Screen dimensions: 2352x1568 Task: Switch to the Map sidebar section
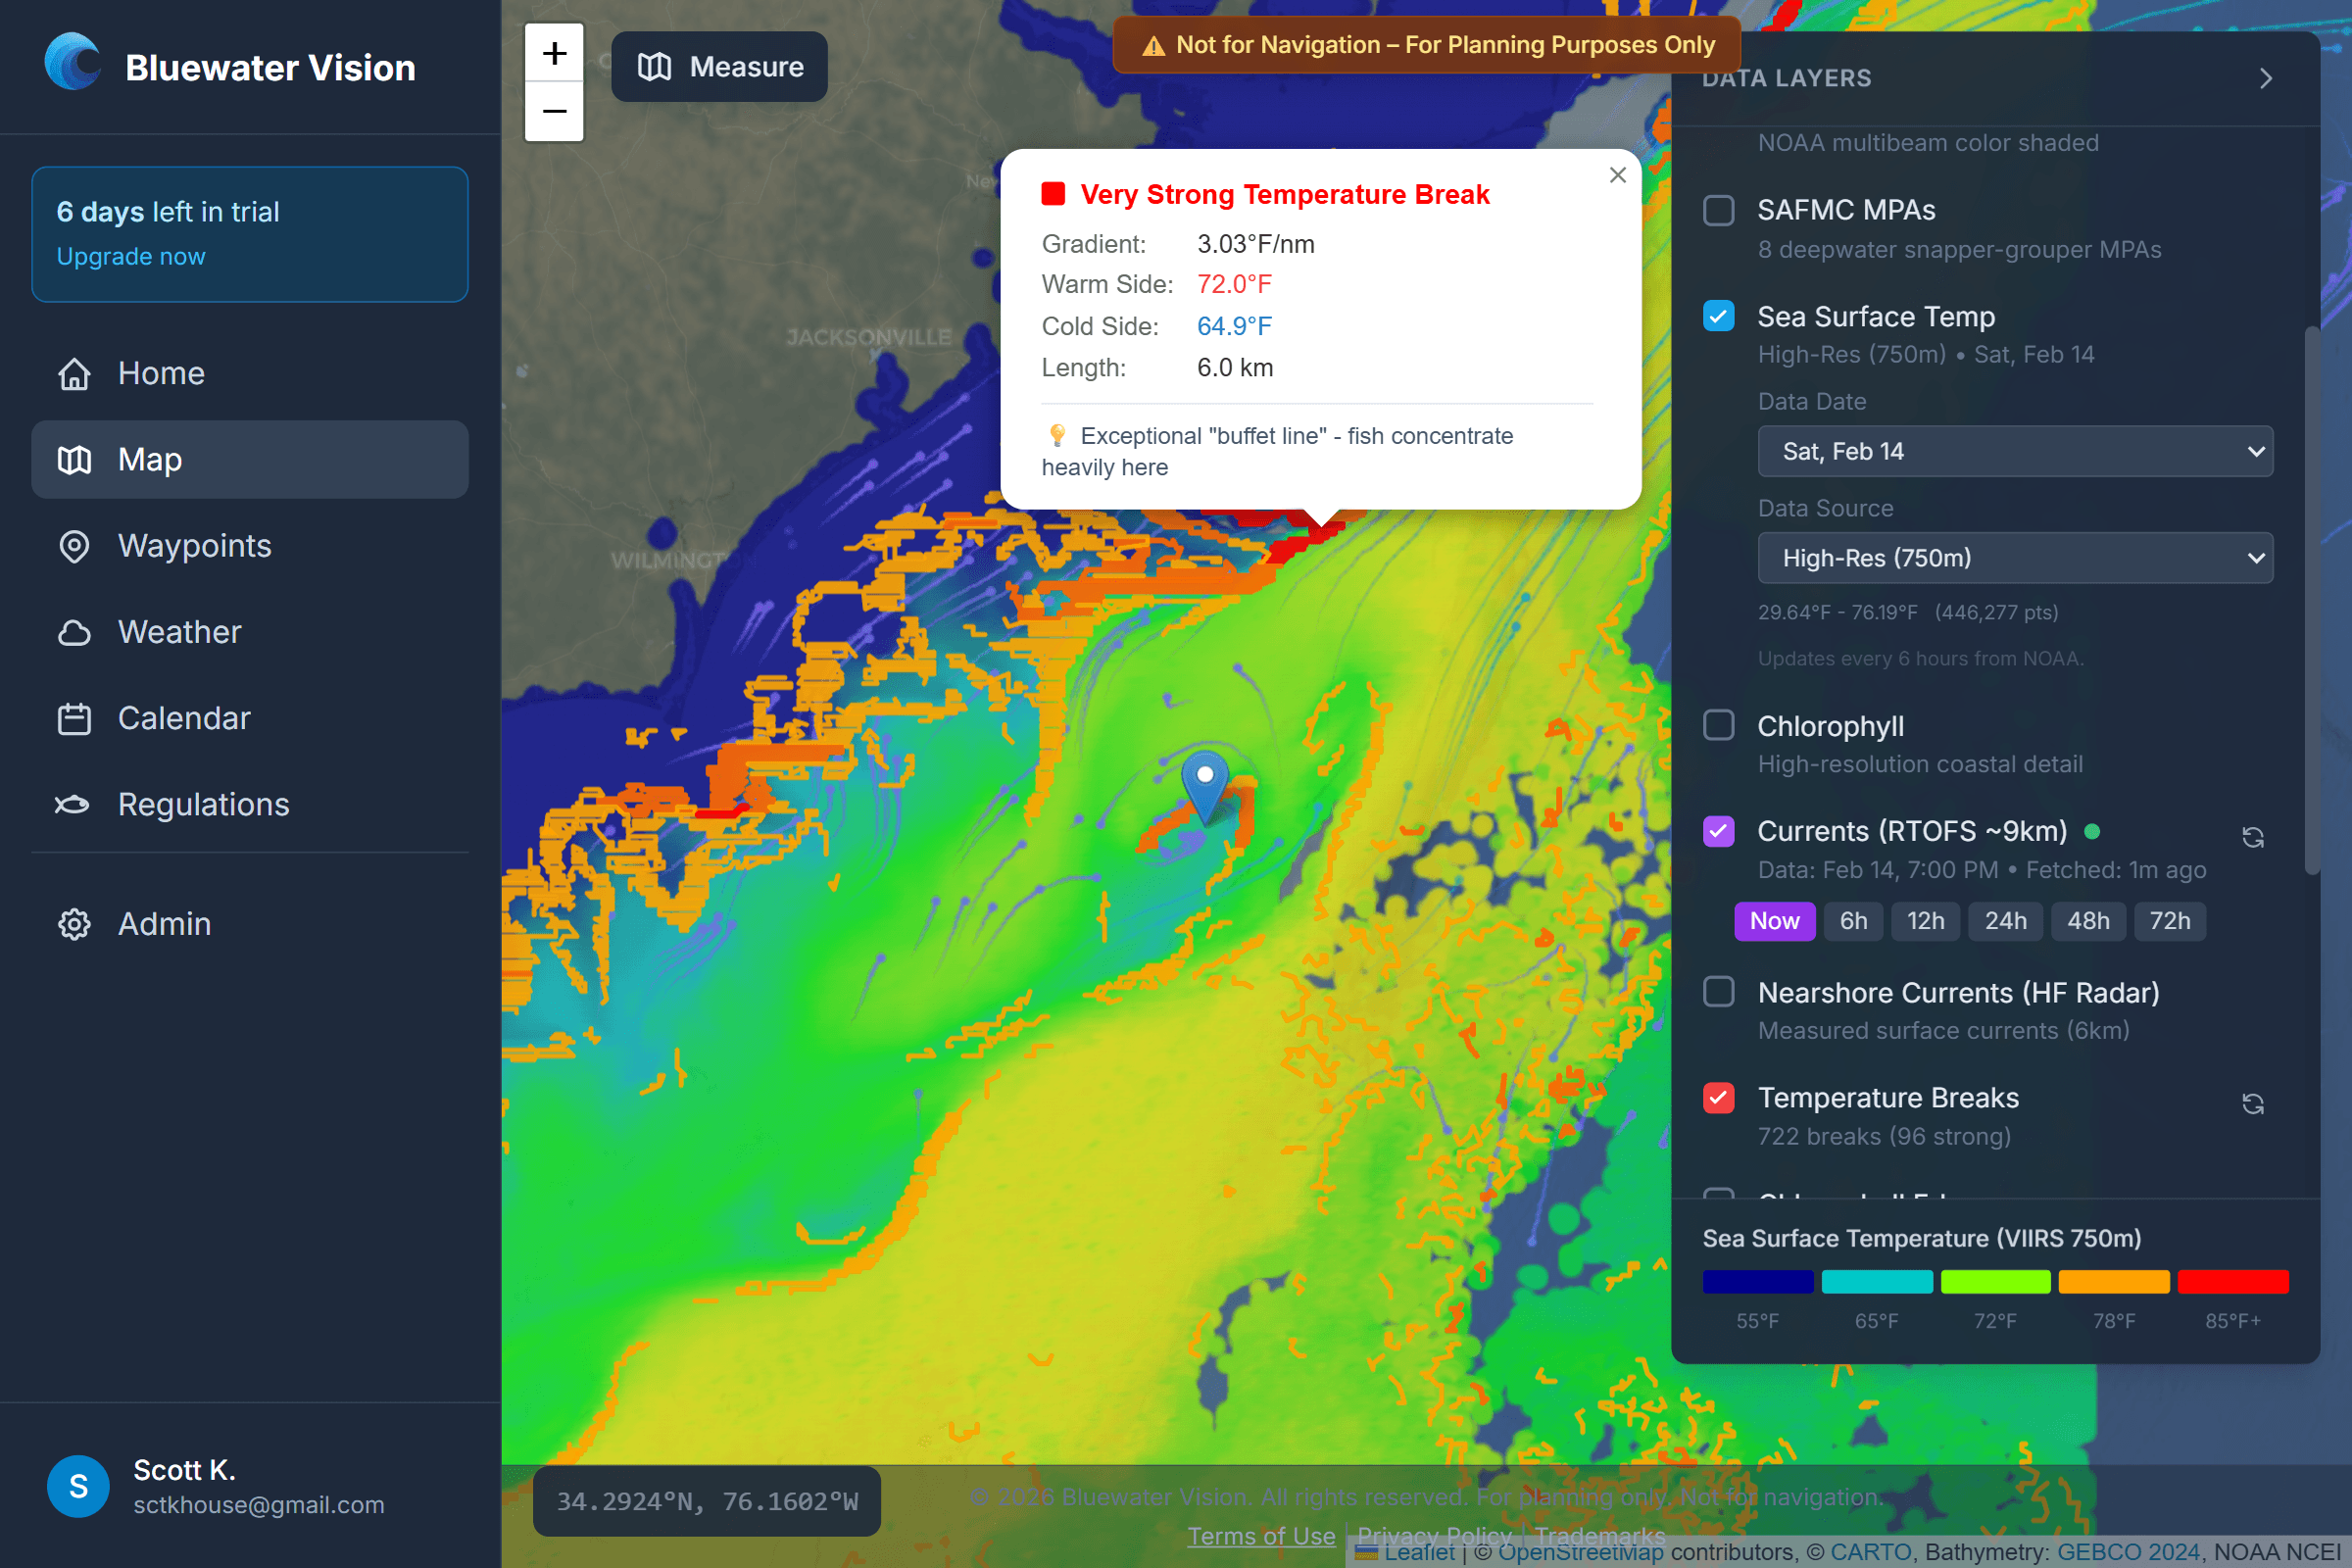pos(150,459)
